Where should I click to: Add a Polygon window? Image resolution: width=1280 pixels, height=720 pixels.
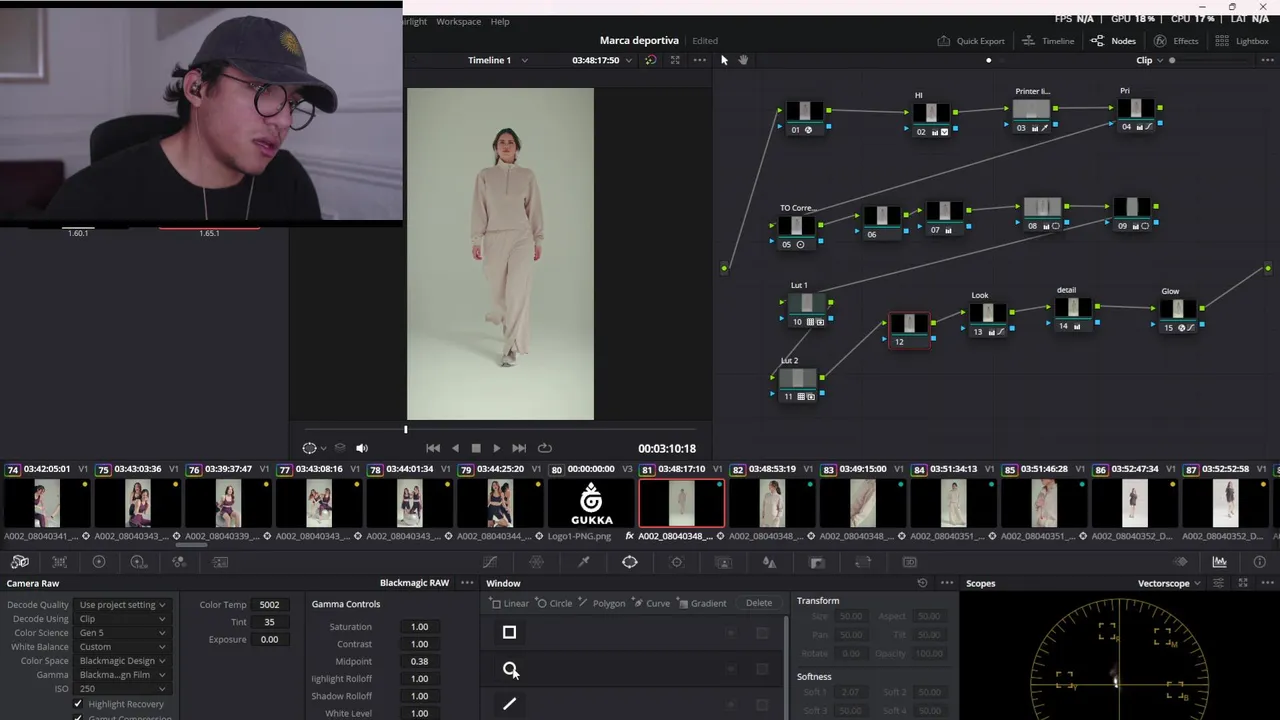[x=601, y=603]
